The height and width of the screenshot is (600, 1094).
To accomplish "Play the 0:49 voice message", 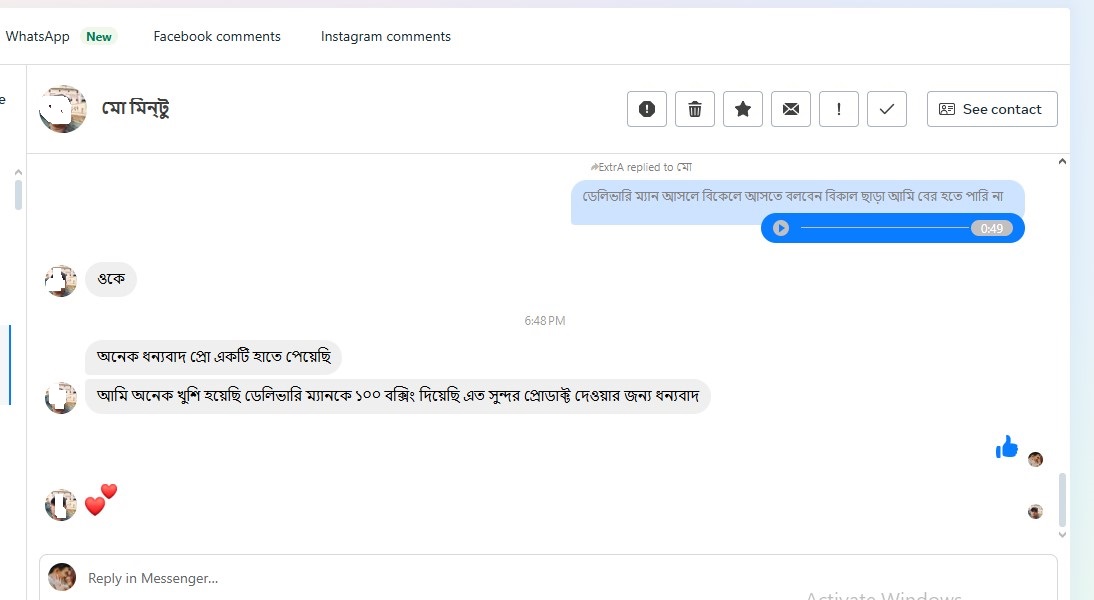I will coord(781,228).
